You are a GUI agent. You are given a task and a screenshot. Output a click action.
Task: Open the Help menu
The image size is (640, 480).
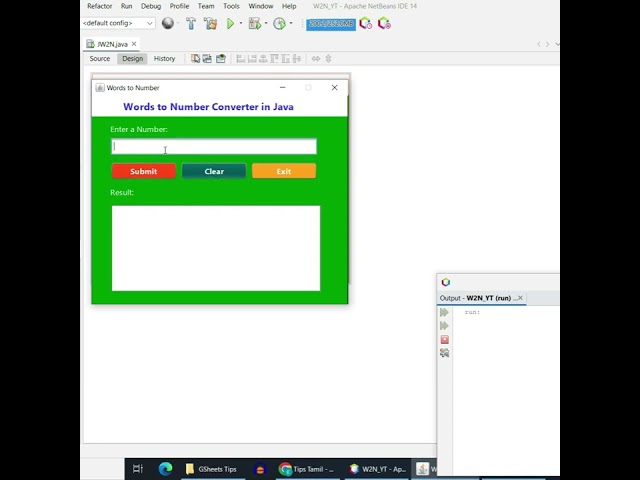coord(289,6)
